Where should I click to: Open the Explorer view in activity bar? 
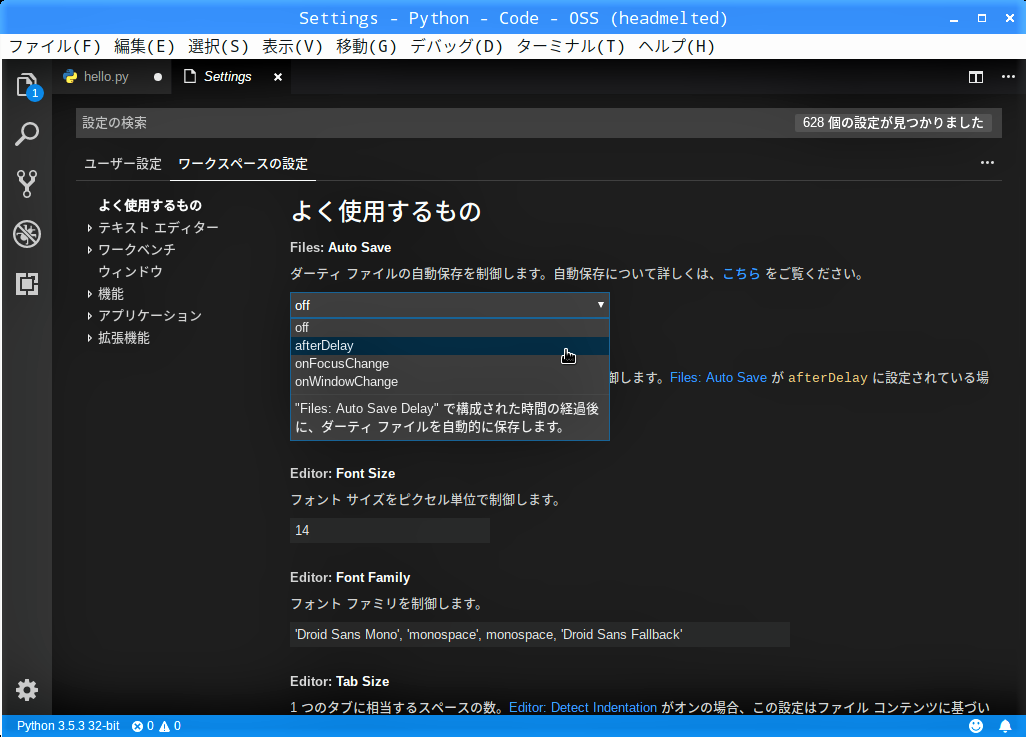click(27, 85)
